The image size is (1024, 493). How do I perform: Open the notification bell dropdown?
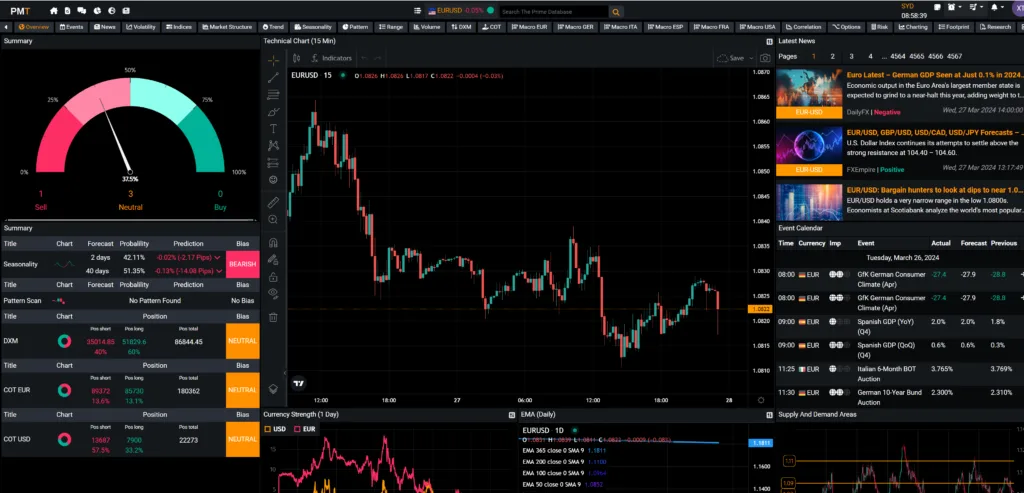(997, 8)
